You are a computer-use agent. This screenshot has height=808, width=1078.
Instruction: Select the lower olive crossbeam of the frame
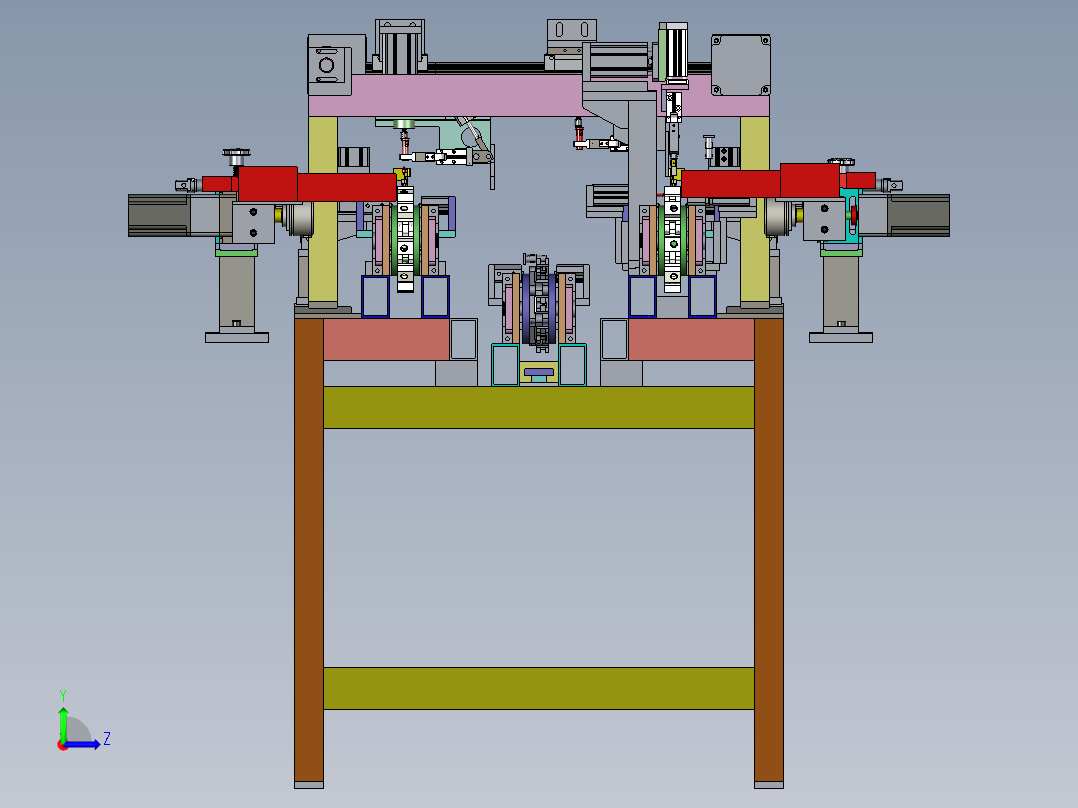click(539, 688)
